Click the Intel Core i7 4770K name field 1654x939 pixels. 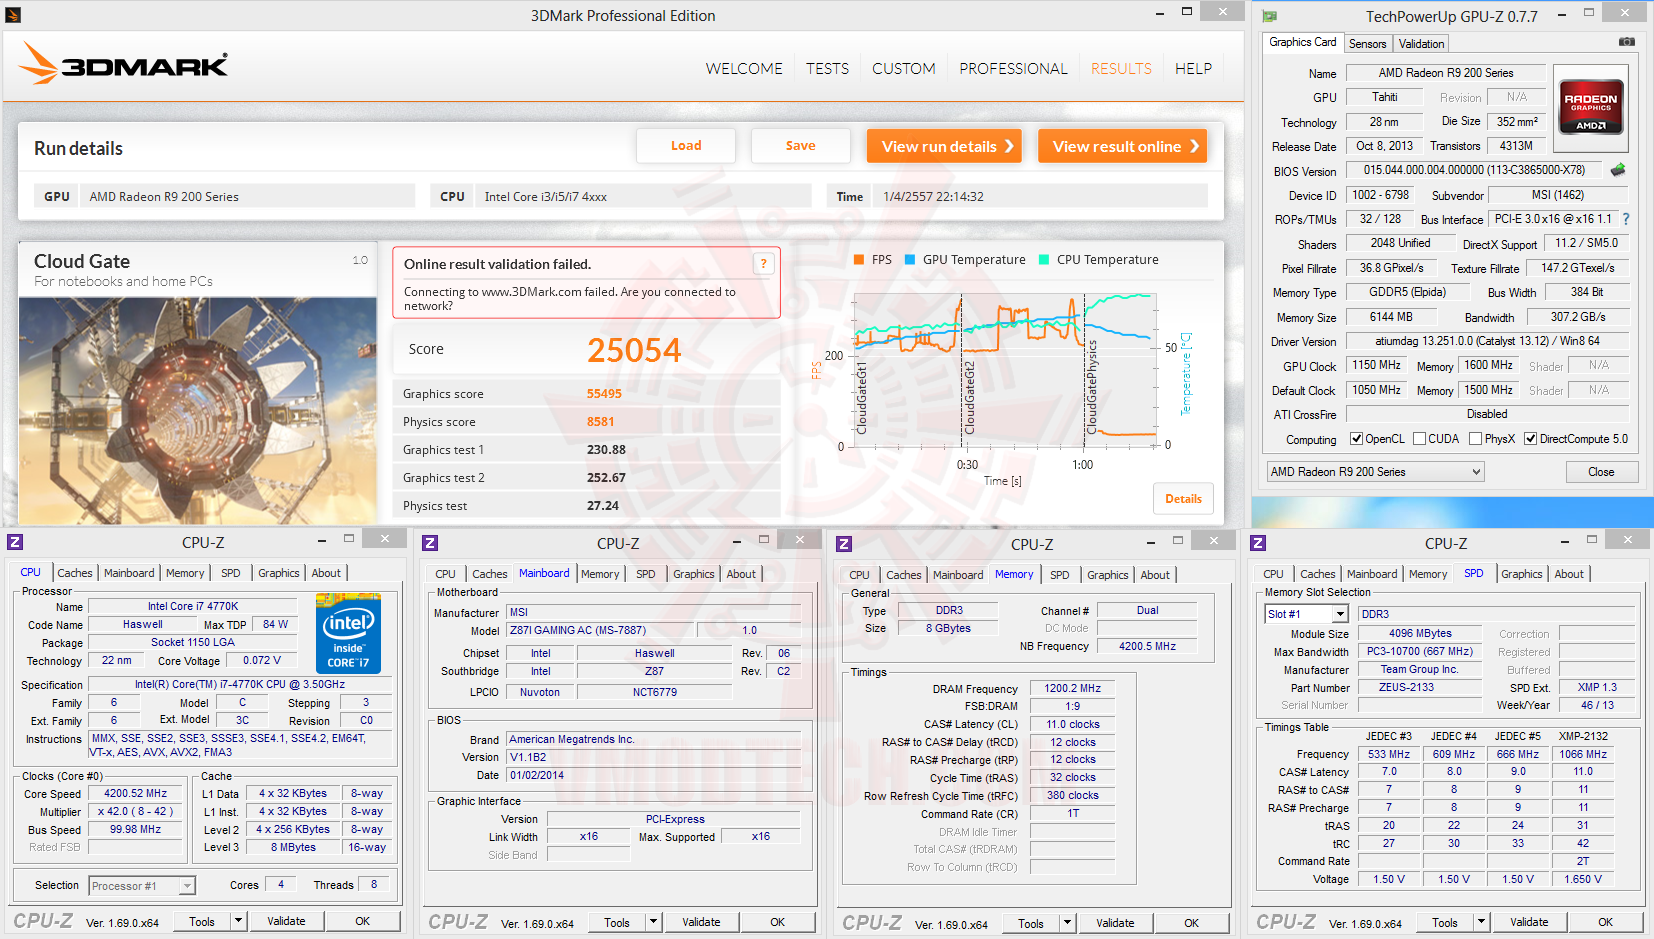click(x=193, y=606)
